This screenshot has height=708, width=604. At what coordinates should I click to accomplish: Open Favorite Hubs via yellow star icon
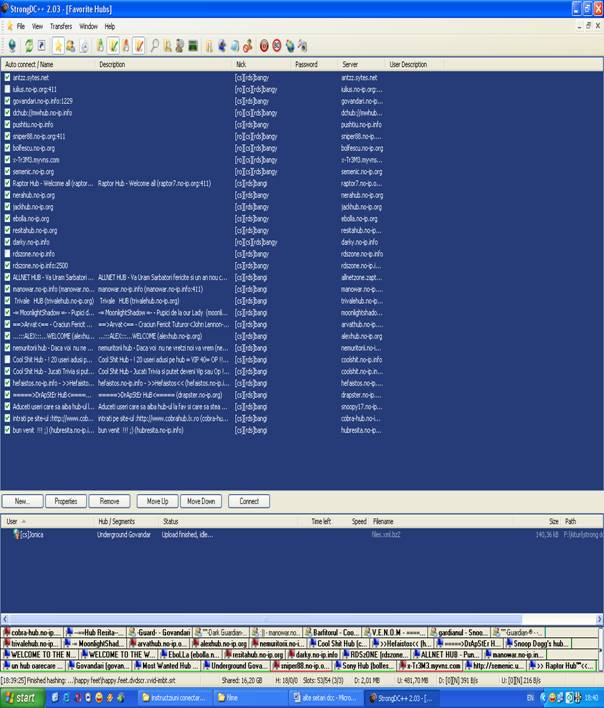57,45
